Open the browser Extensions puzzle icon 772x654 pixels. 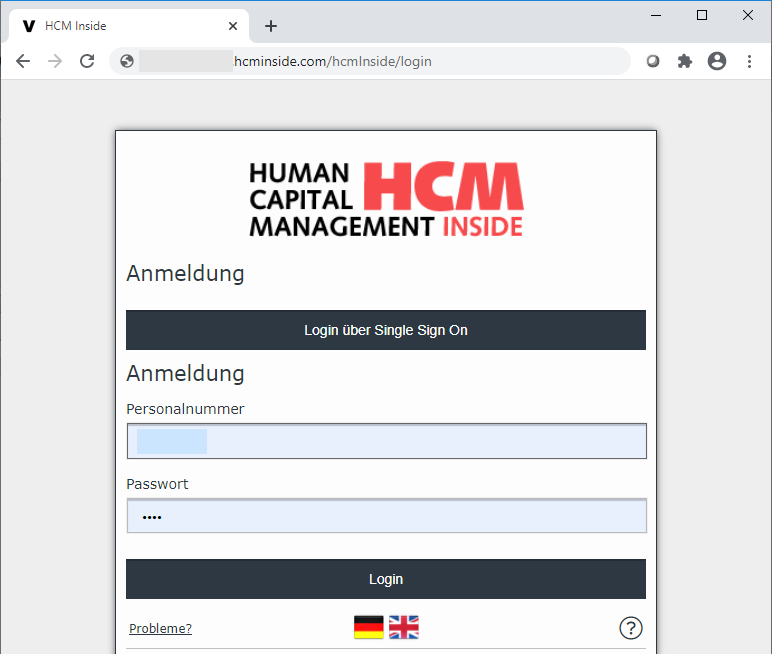(684, 61)
